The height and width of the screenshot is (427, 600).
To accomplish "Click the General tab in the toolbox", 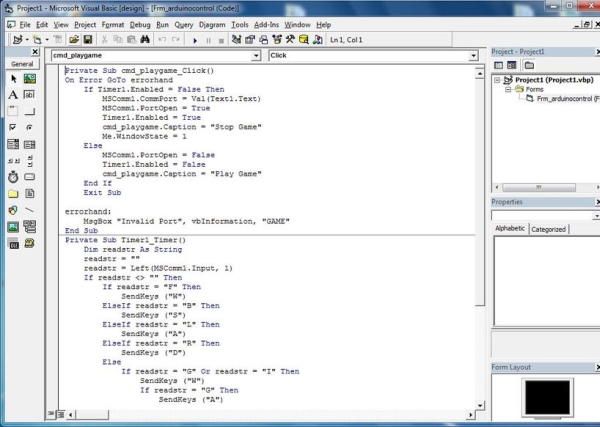I will point(22,64).
